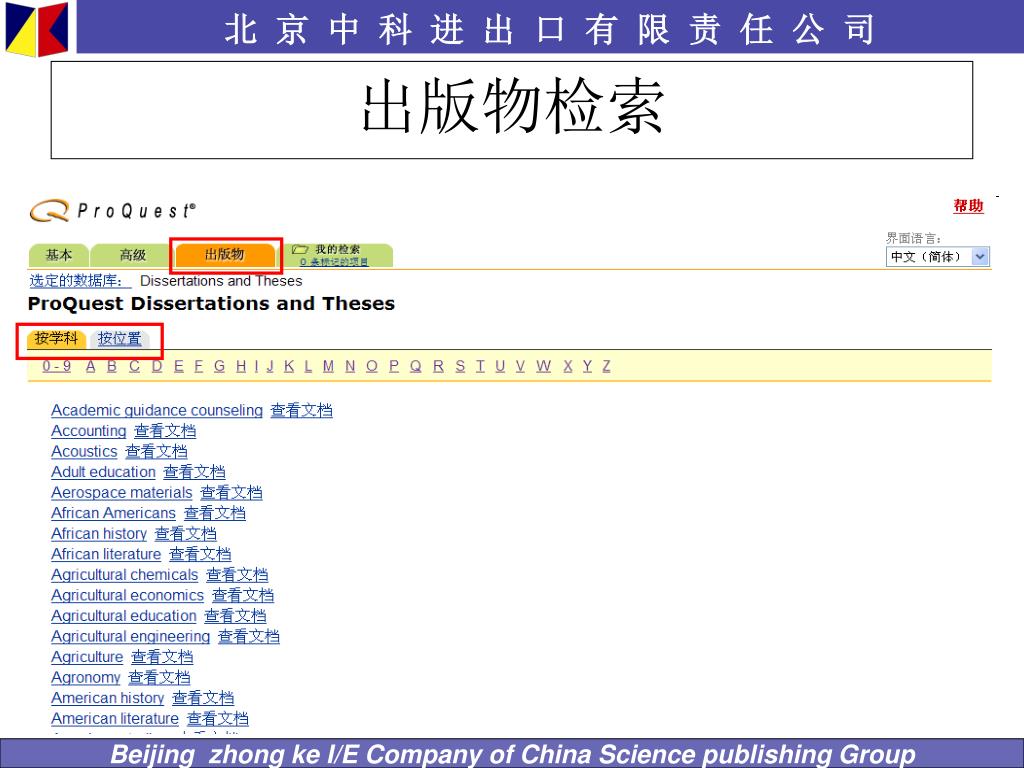
Task: Click the marked items link under 我的检索
Action: (334, 262)
